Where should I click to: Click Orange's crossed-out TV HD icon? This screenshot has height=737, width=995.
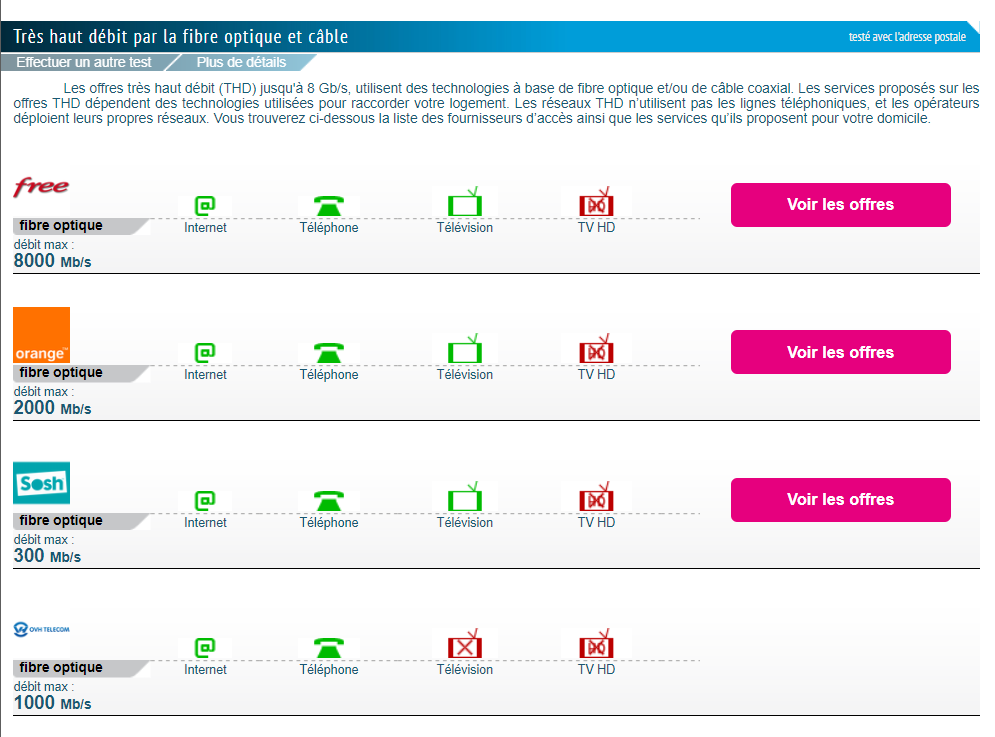coord(596,352)
